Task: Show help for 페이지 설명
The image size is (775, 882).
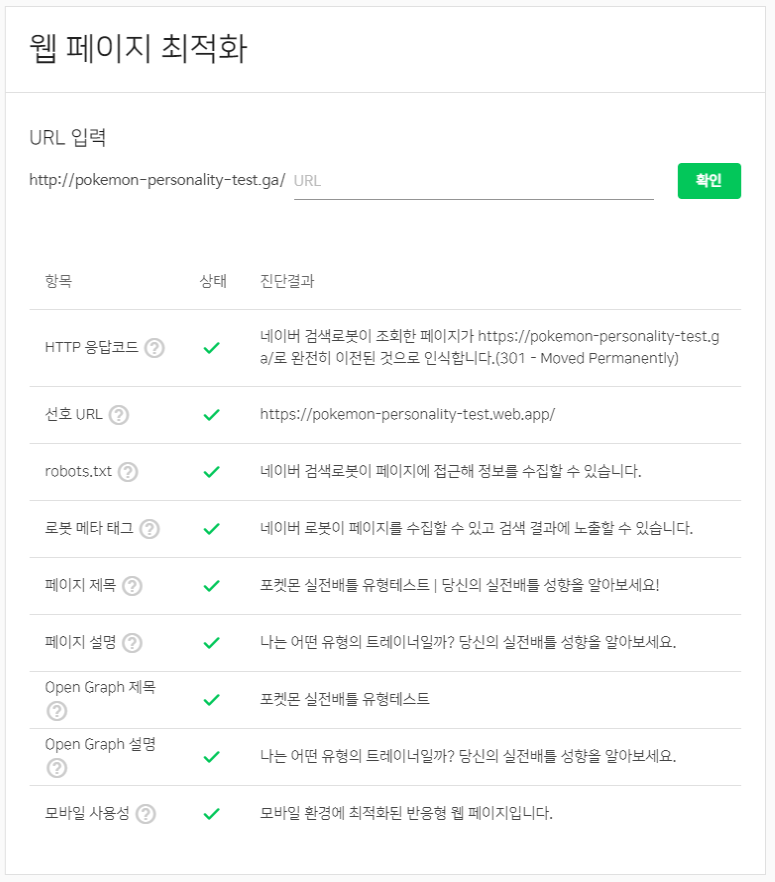Action: pos(132,643)
